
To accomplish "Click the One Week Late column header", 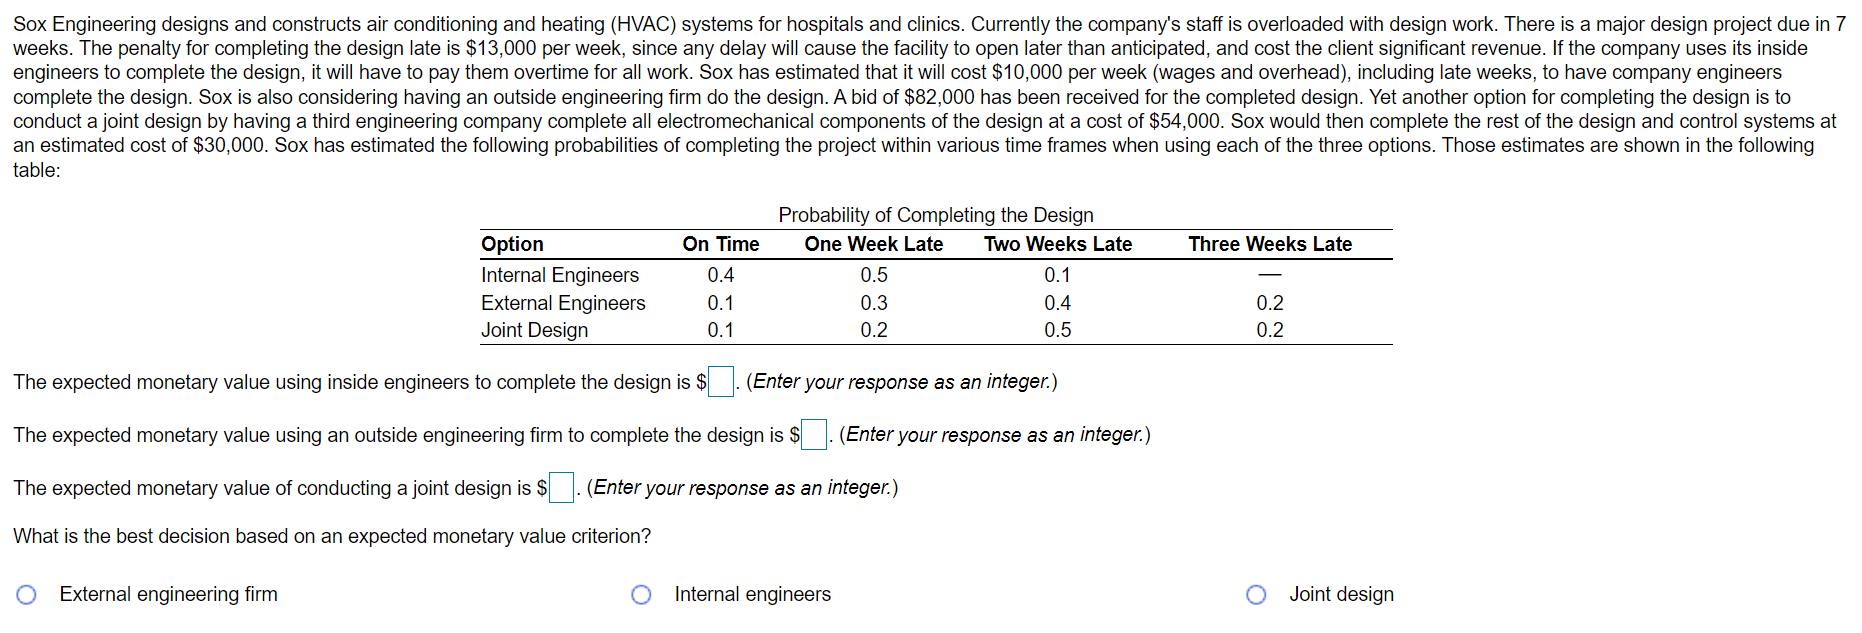I will pos(874,243).
